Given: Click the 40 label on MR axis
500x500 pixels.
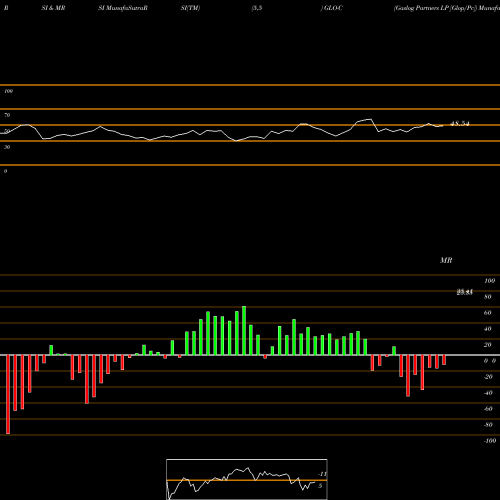Looking at the screenshot, I should tap(488, 329).
